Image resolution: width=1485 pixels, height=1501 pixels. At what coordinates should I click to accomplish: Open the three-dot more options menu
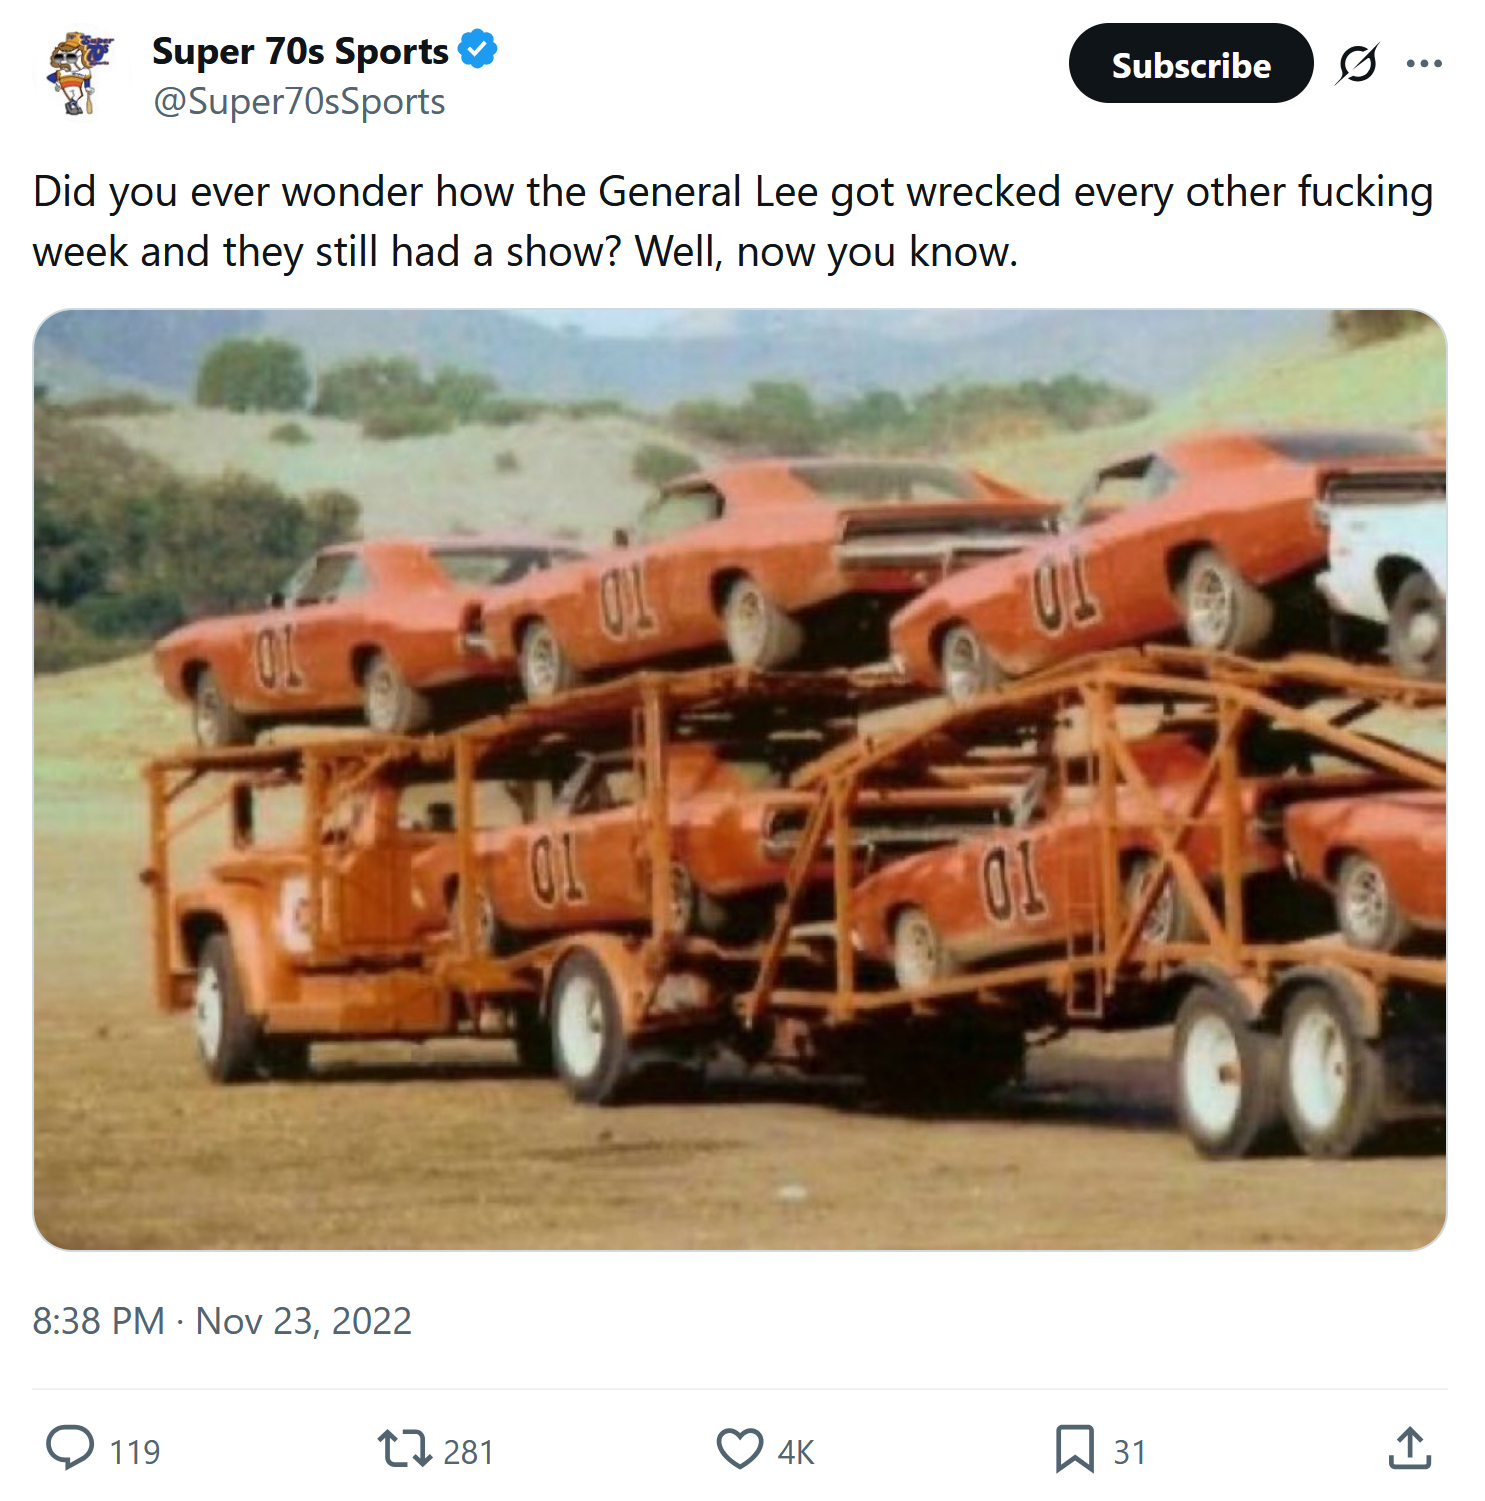[1424, 64]
